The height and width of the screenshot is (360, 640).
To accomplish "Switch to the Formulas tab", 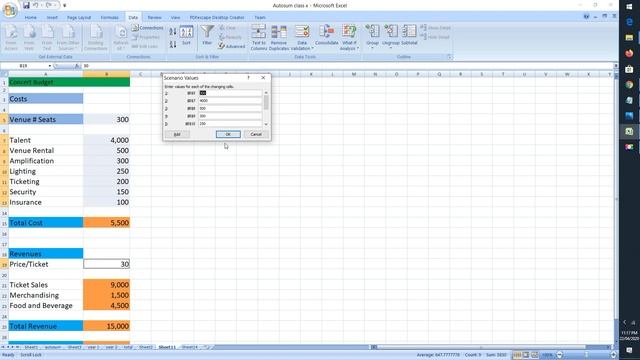I will point(109,18).
